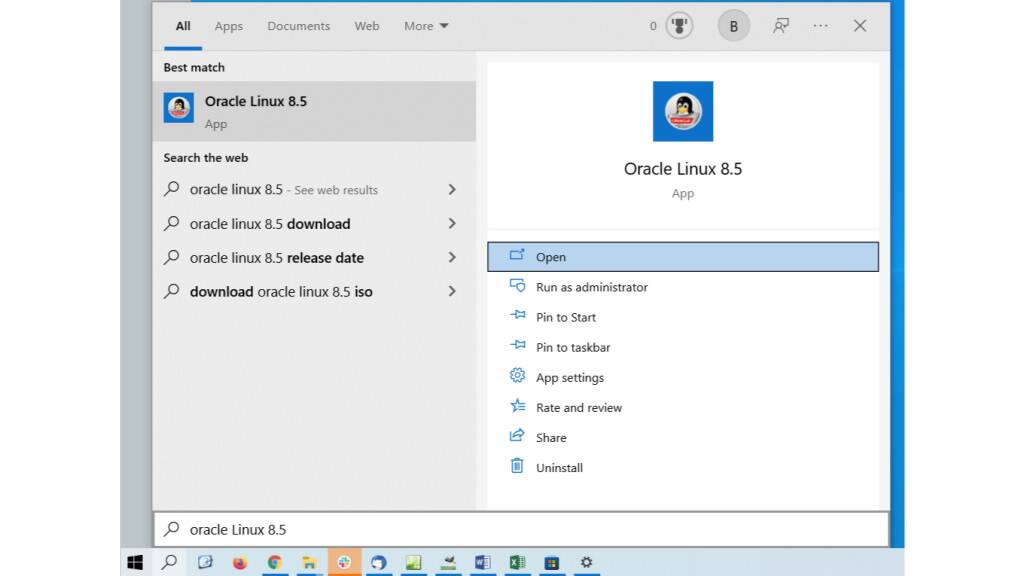Screen dimensions: 1024x576
Task: Expand the "download oracle linux 8.5 iso" suggestion
Action: point(280,291)
